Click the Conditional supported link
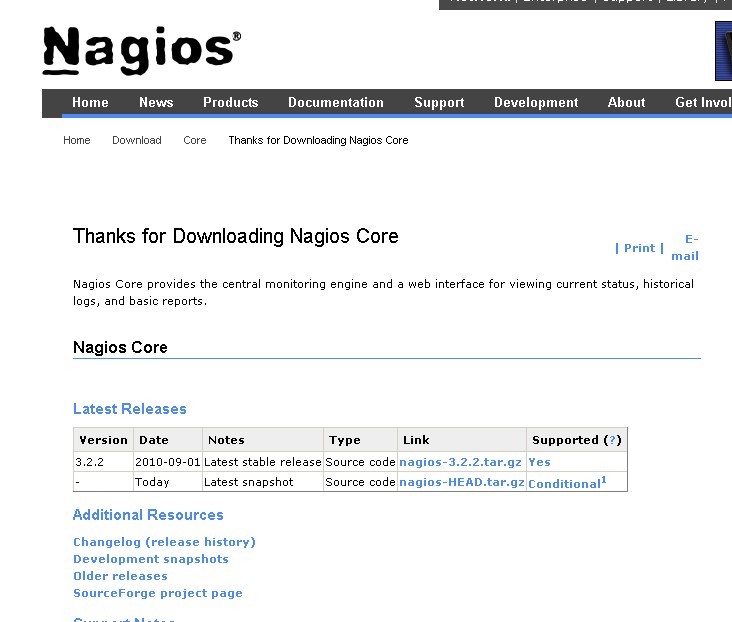This screenshot has width=732, height=622. point(567,483)
